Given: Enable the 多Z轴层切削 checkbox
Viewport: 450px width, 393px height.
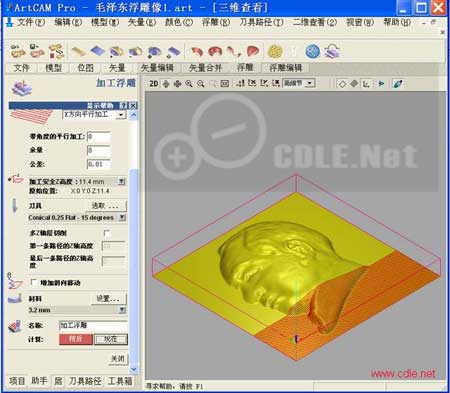Looking at the screenshot, I should click(x=107, y=233).
